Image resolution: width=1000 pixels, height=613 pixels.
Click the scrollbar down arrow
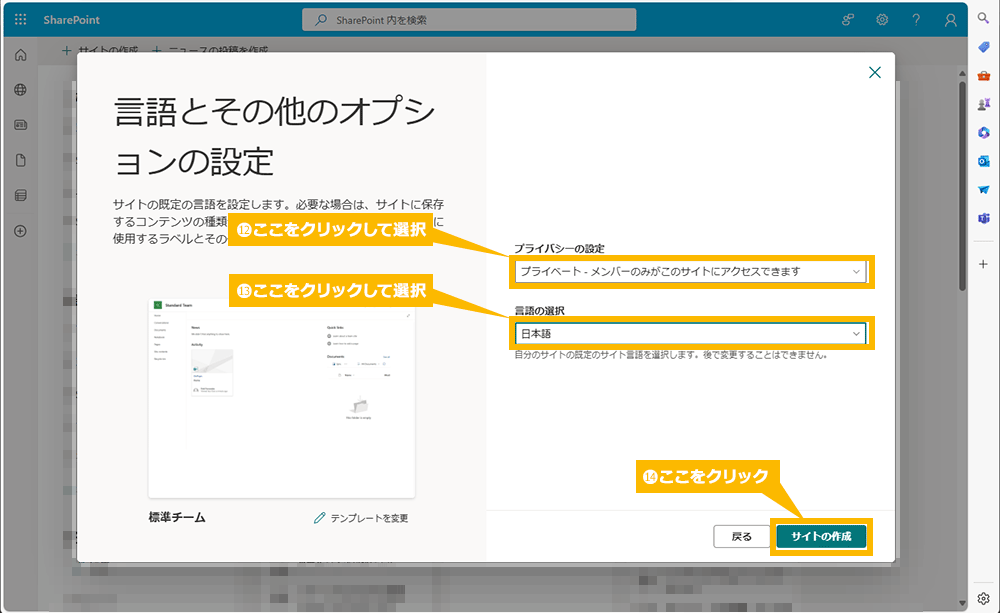pos(962,603)
